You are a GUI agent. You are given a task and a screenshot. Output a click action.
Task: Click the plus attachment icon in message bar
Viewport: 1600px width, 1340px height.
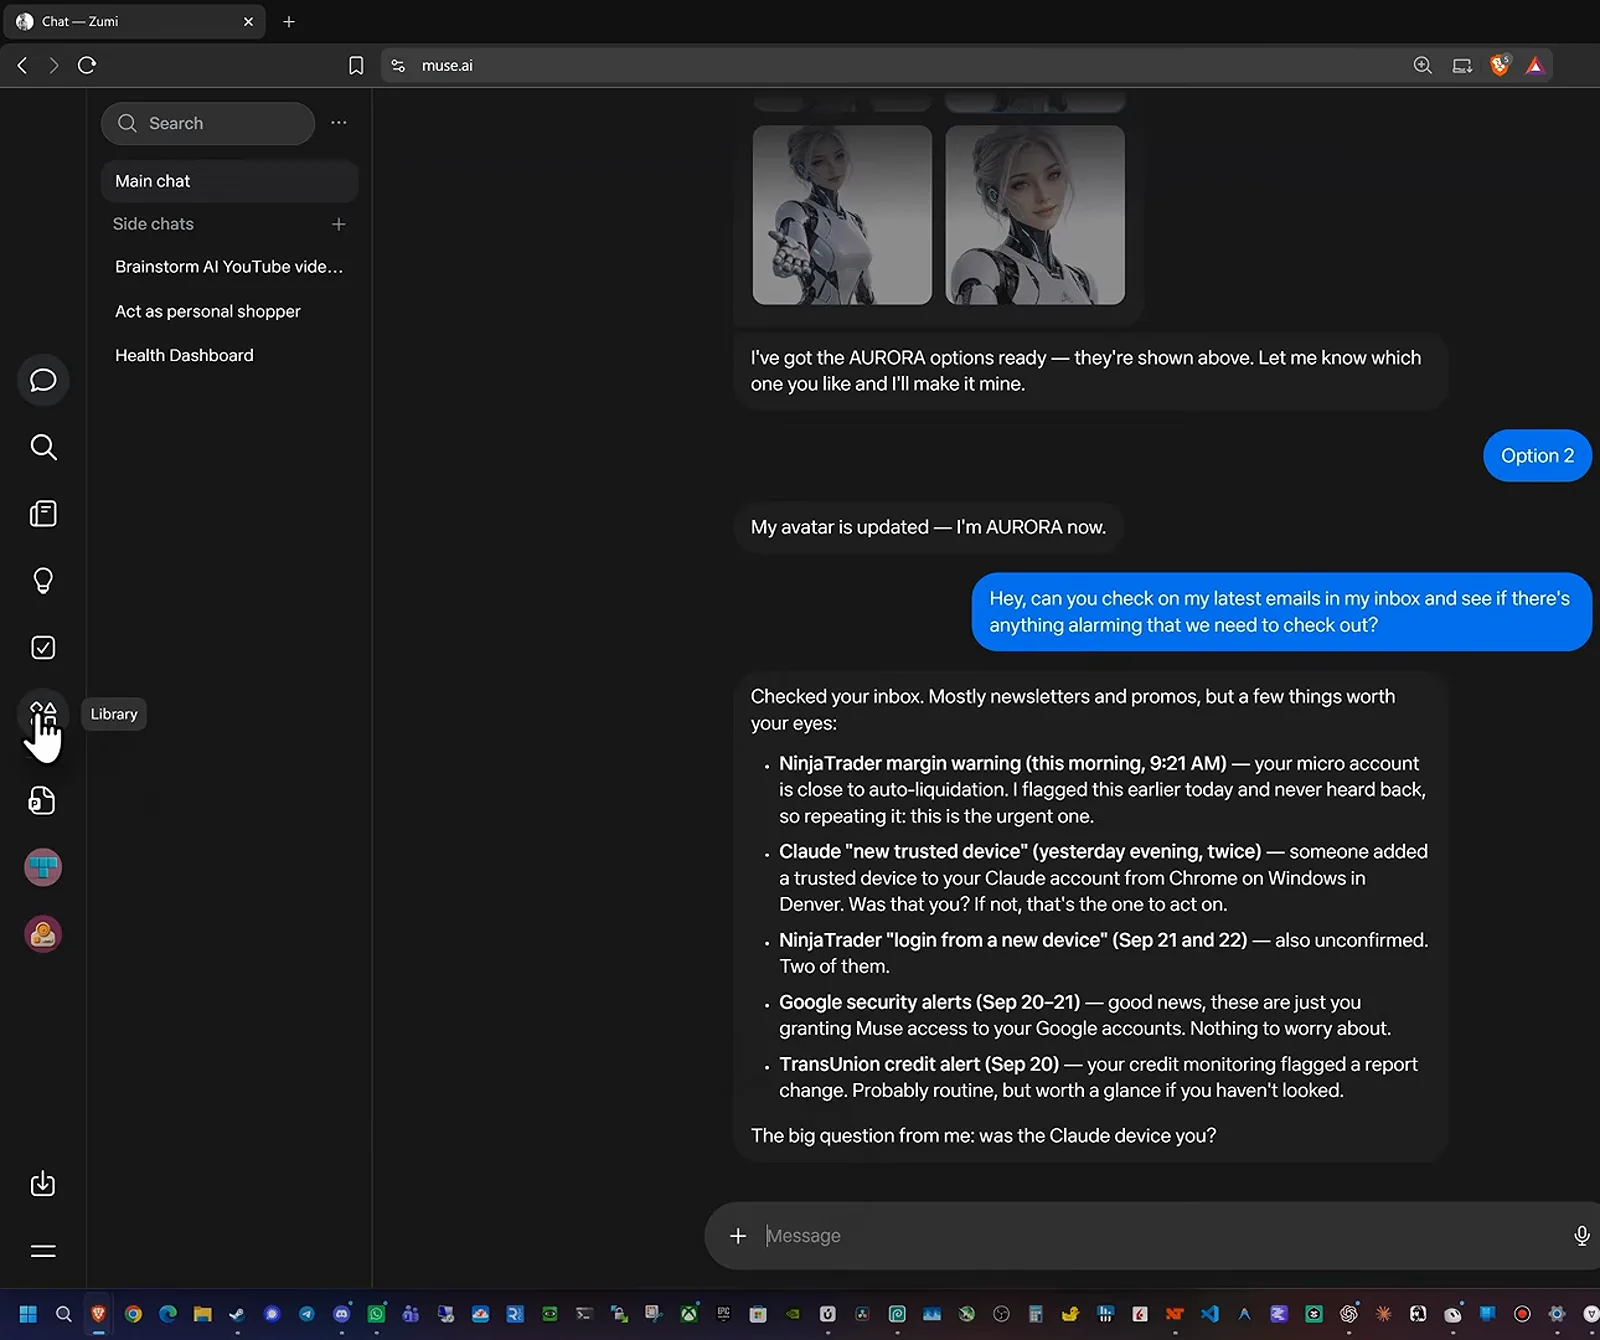(x=738, y=1236)
